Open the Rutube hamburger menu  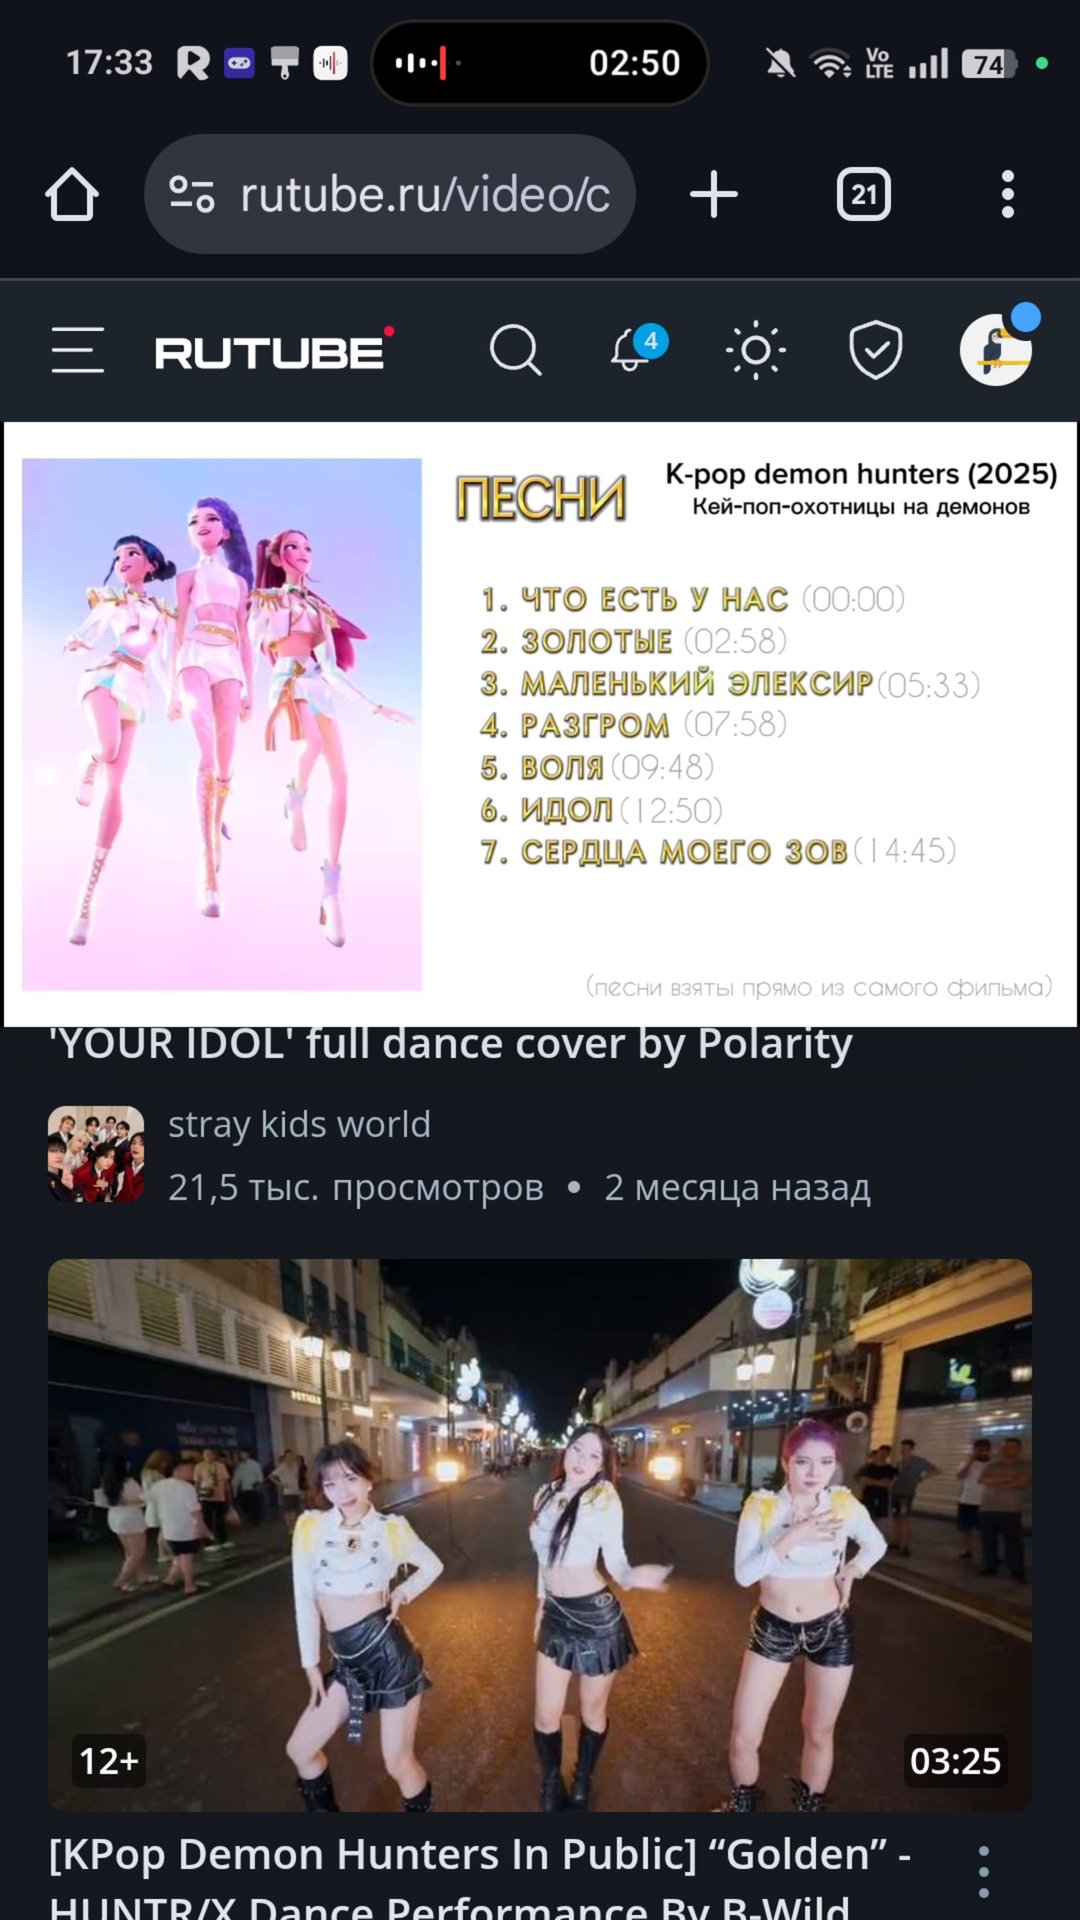[x=78, y=350]
